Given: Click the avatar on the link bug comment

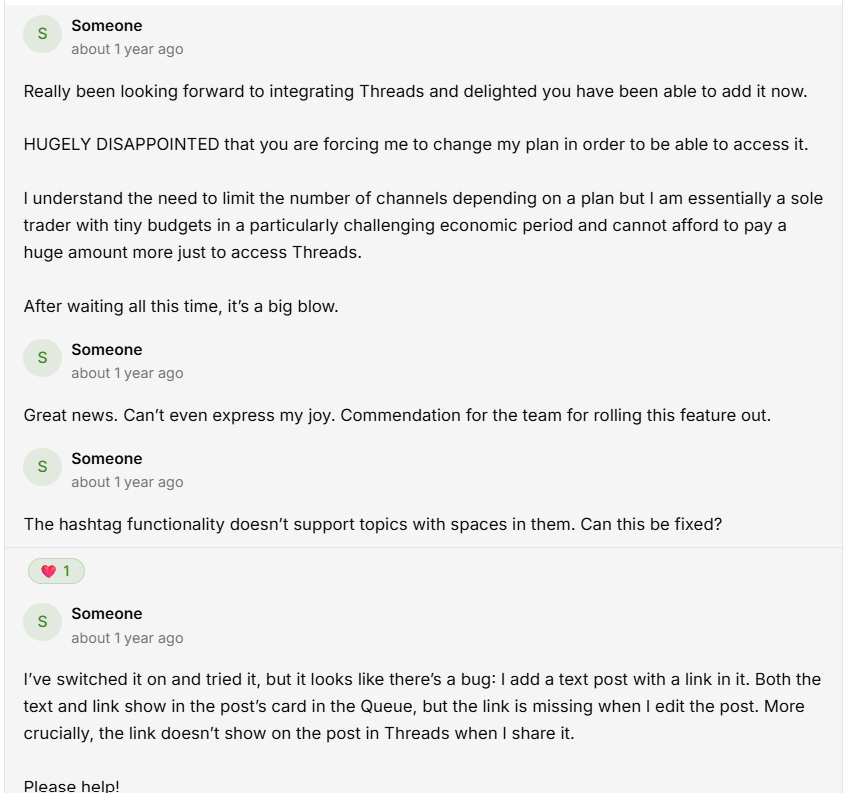Looking at the screenshot, I should (42, 622).
